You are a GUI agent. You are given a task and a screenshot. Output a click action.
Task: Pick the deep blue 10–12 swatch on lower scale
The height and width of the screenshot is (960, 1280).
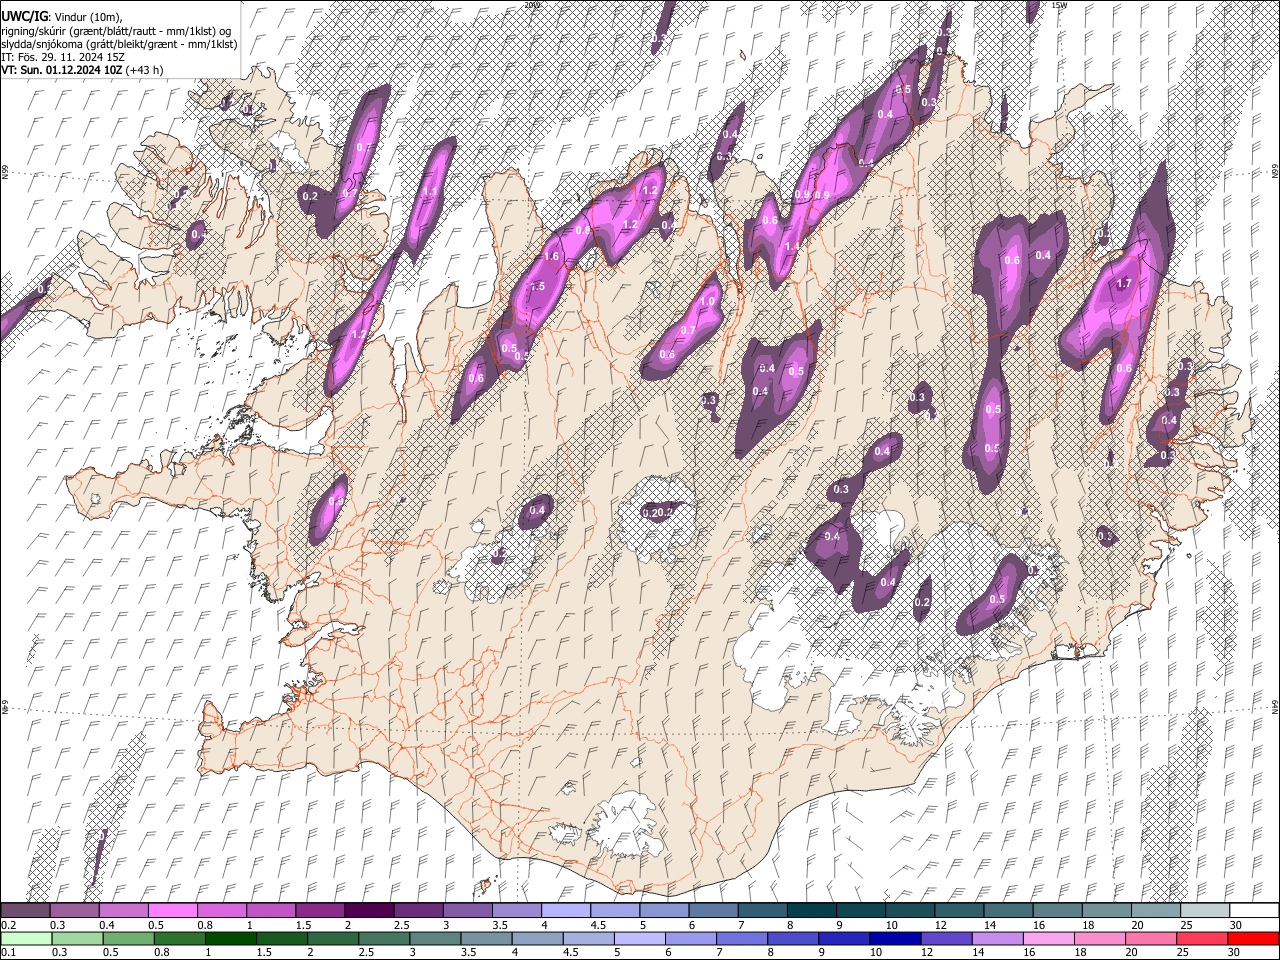896,938
